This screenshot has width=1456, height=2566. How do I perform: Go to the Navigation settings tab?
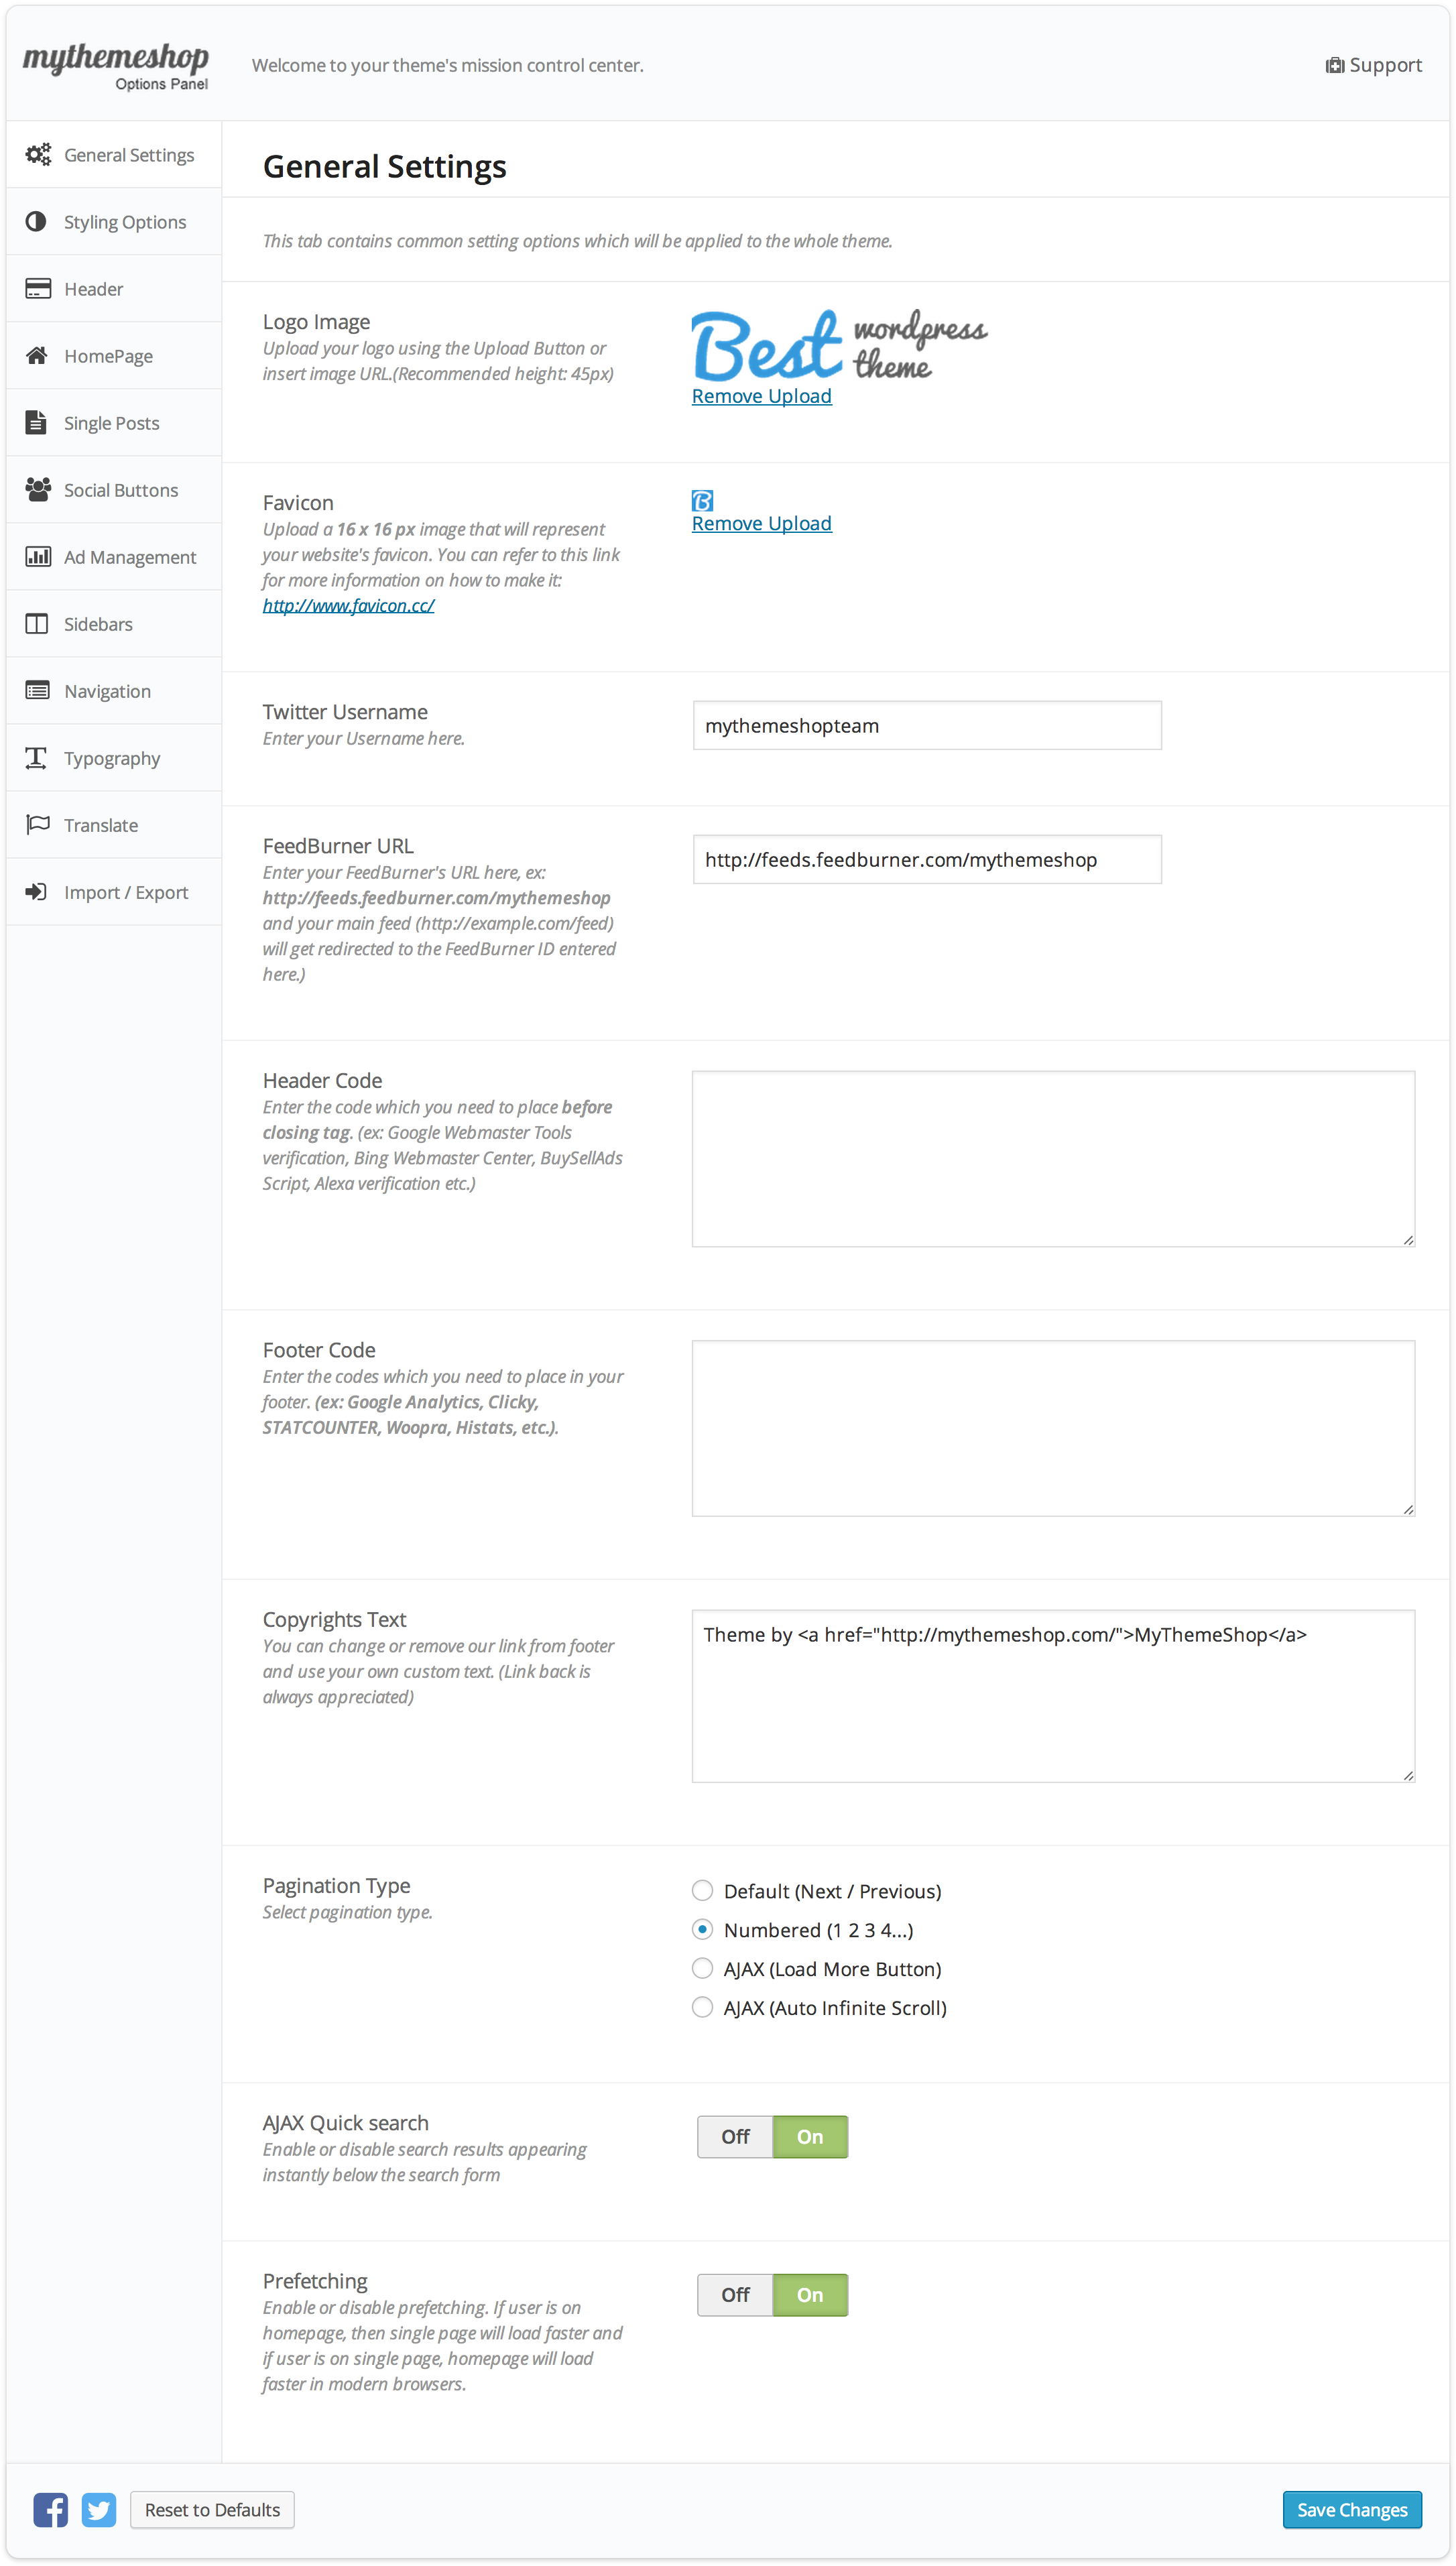(x=107, y=690)
